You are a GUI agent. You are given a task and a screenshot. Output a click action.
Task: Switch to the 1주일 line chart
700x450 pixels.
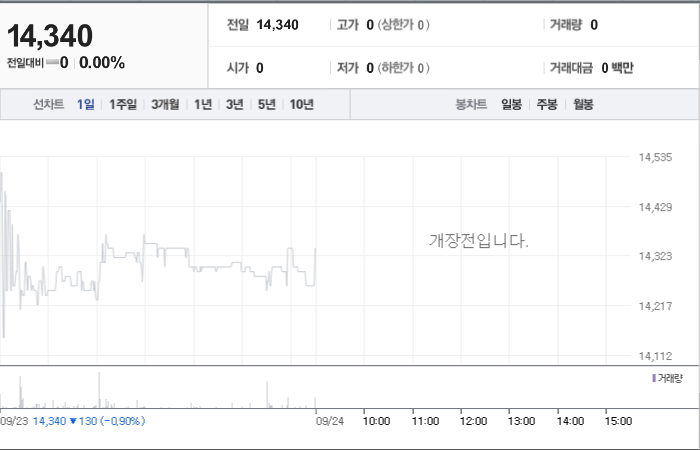[x=123, y=104]
